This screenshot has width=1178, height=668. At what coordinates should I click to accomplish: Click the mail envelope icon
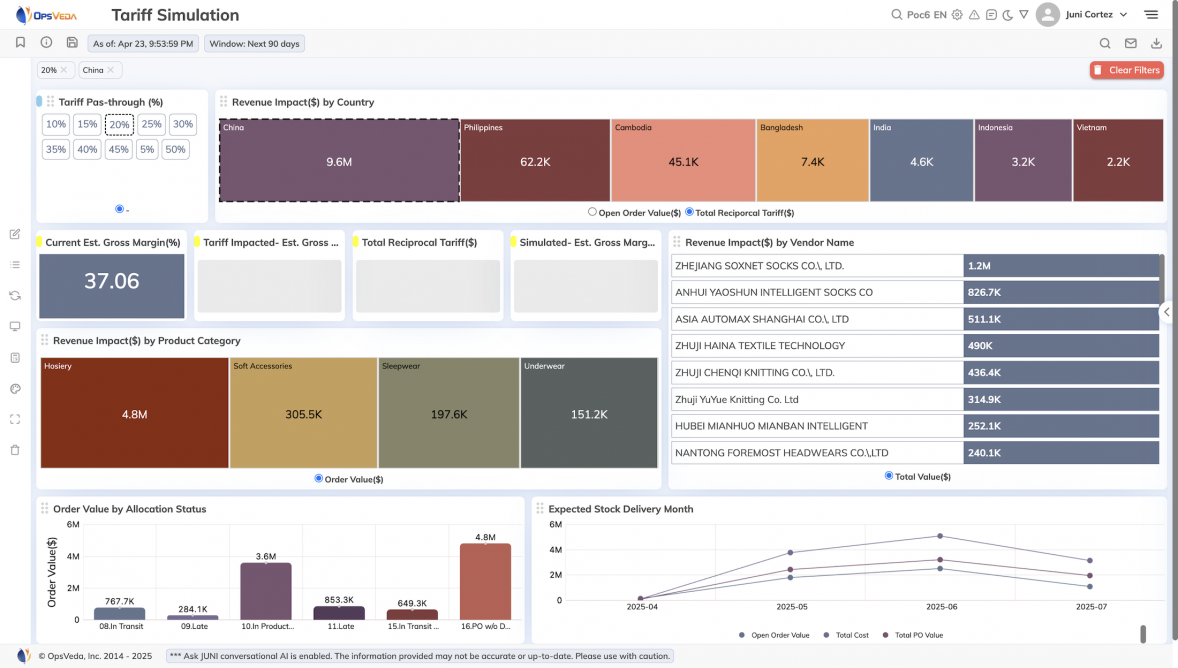(x=1131, y=44)
